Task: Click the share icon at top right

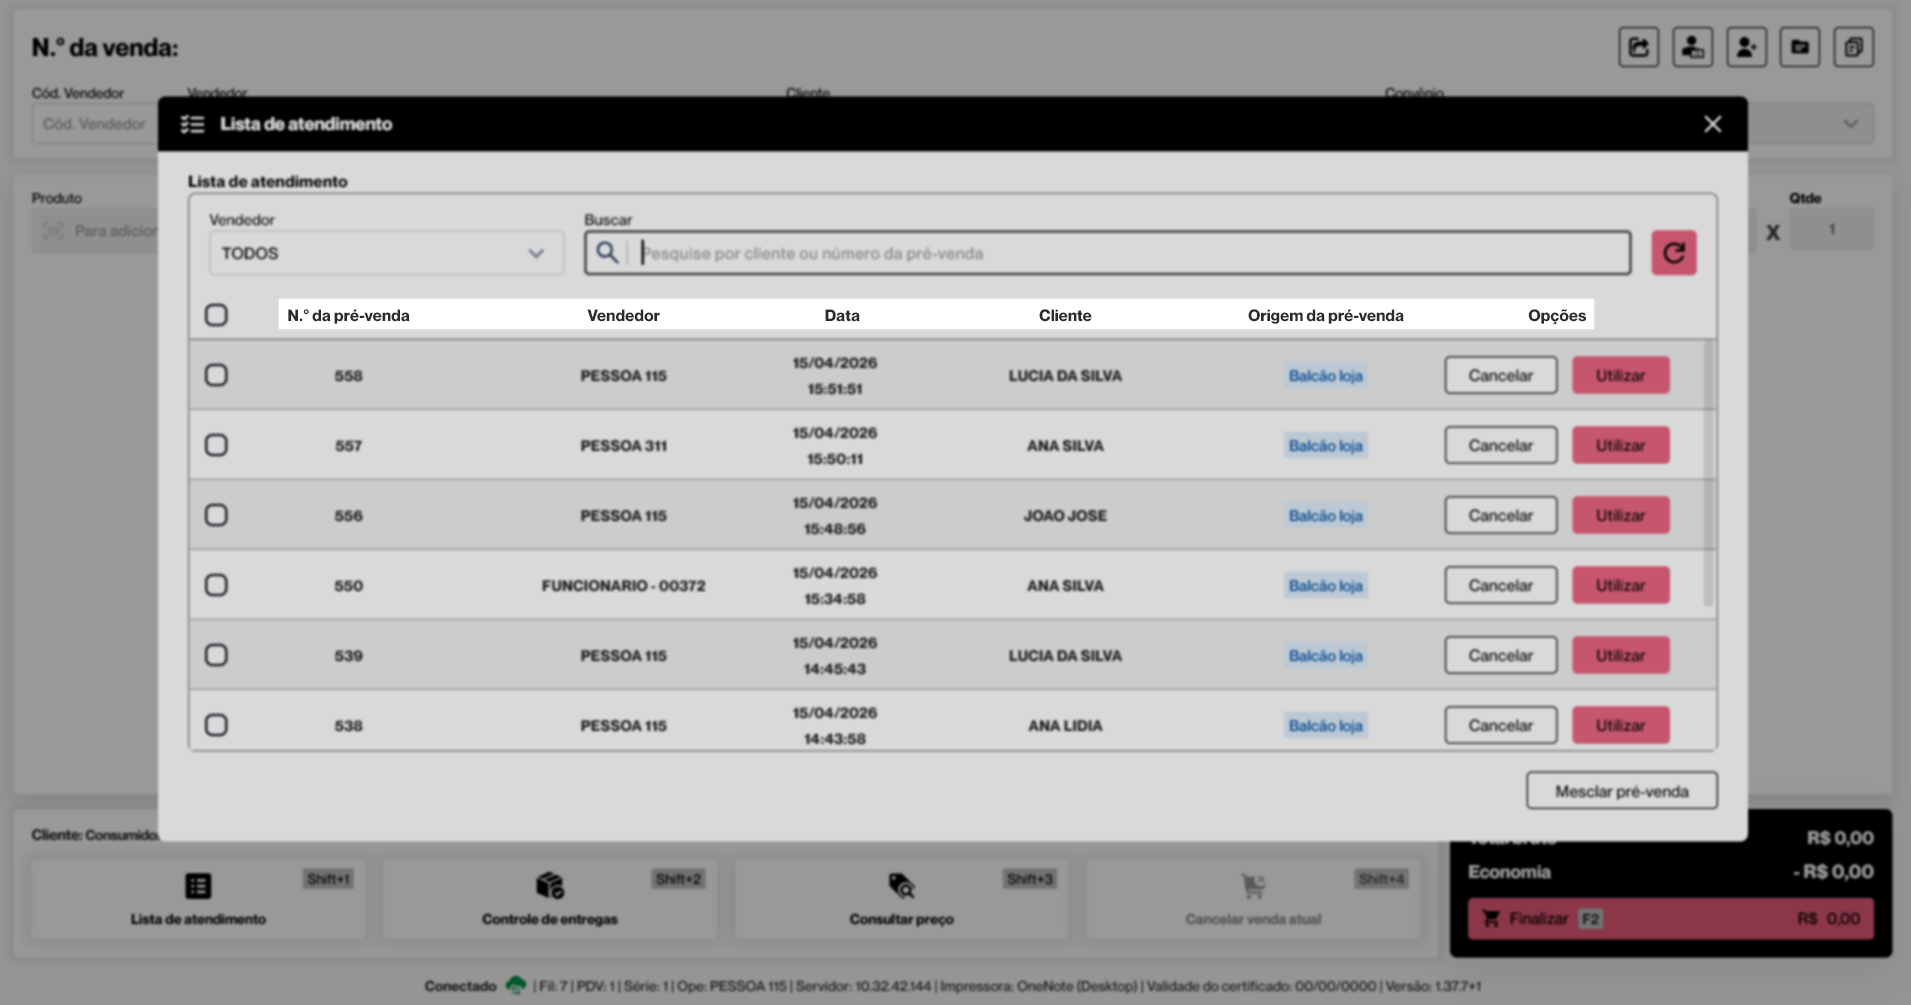Action: (x=1639, y=47)
